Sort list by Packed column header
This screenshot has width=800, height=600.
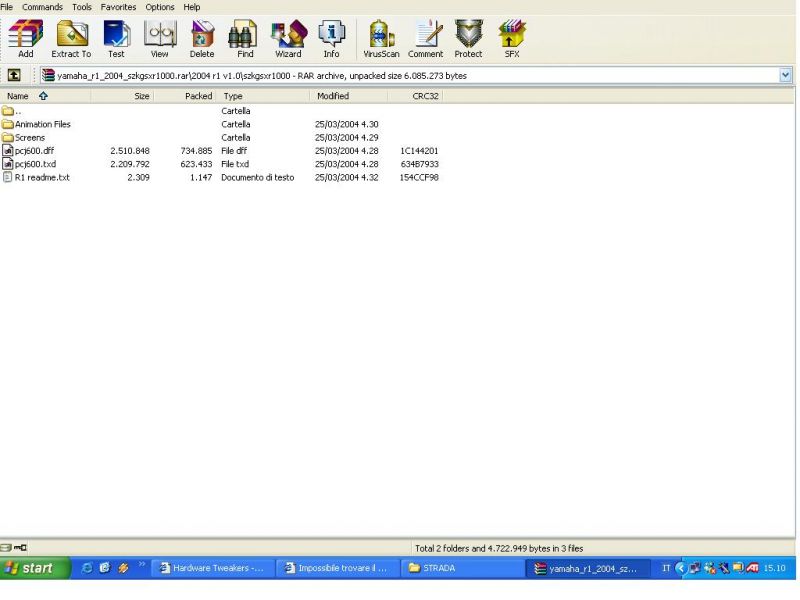click(x=185, y=96)
